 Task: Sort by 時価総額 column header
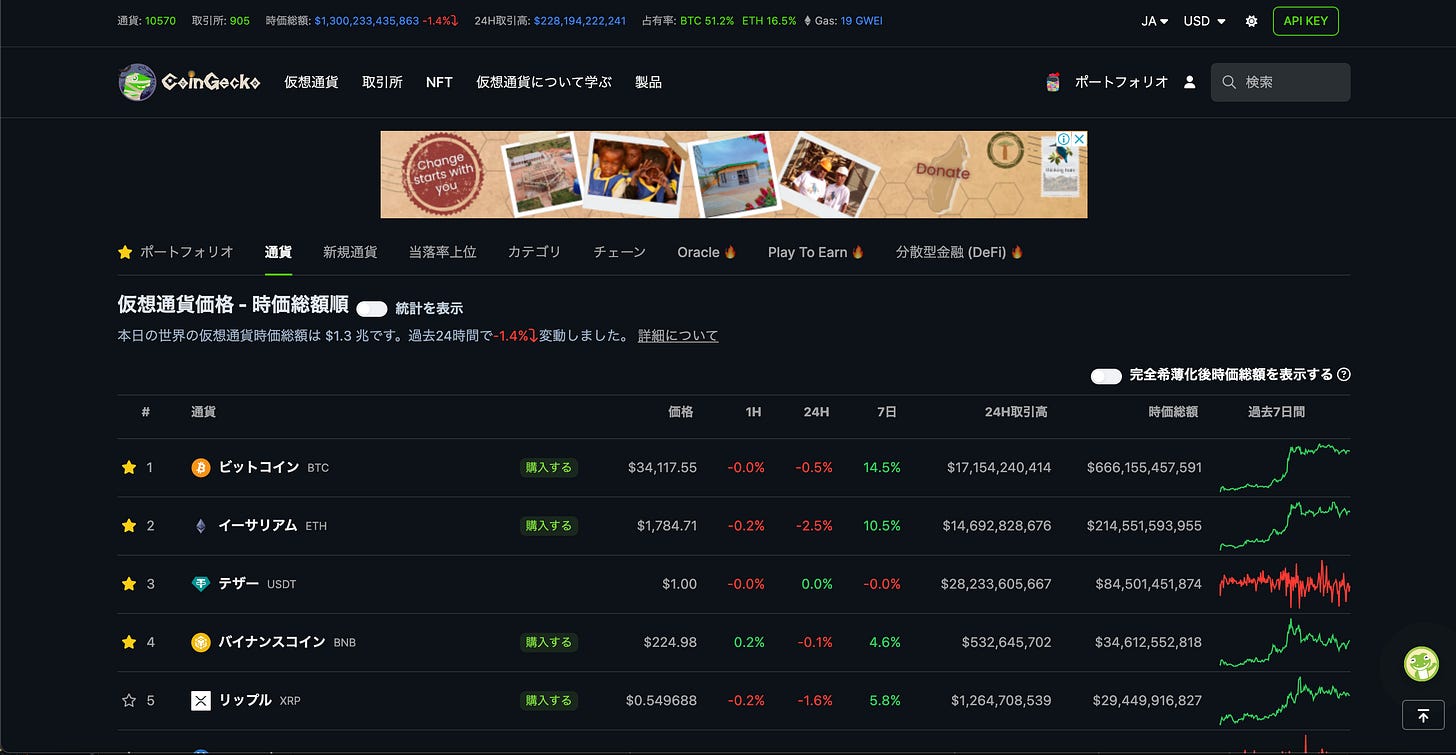click(1173, 411)
